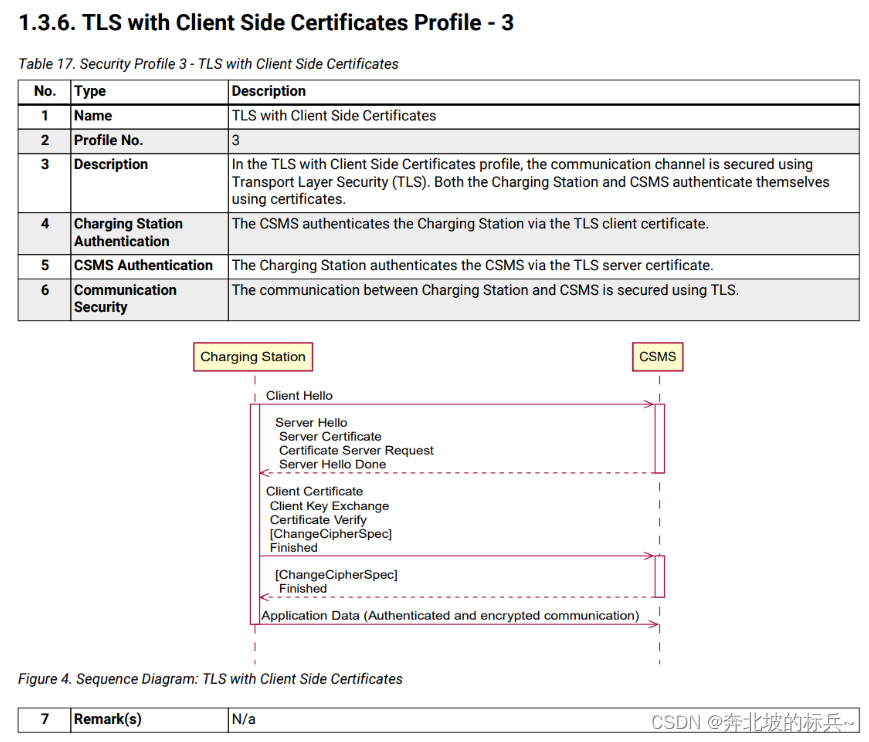The image size is (869, 742).
Task: Select the "Charging Station Authentication" cell
Action: coord(150,233)
